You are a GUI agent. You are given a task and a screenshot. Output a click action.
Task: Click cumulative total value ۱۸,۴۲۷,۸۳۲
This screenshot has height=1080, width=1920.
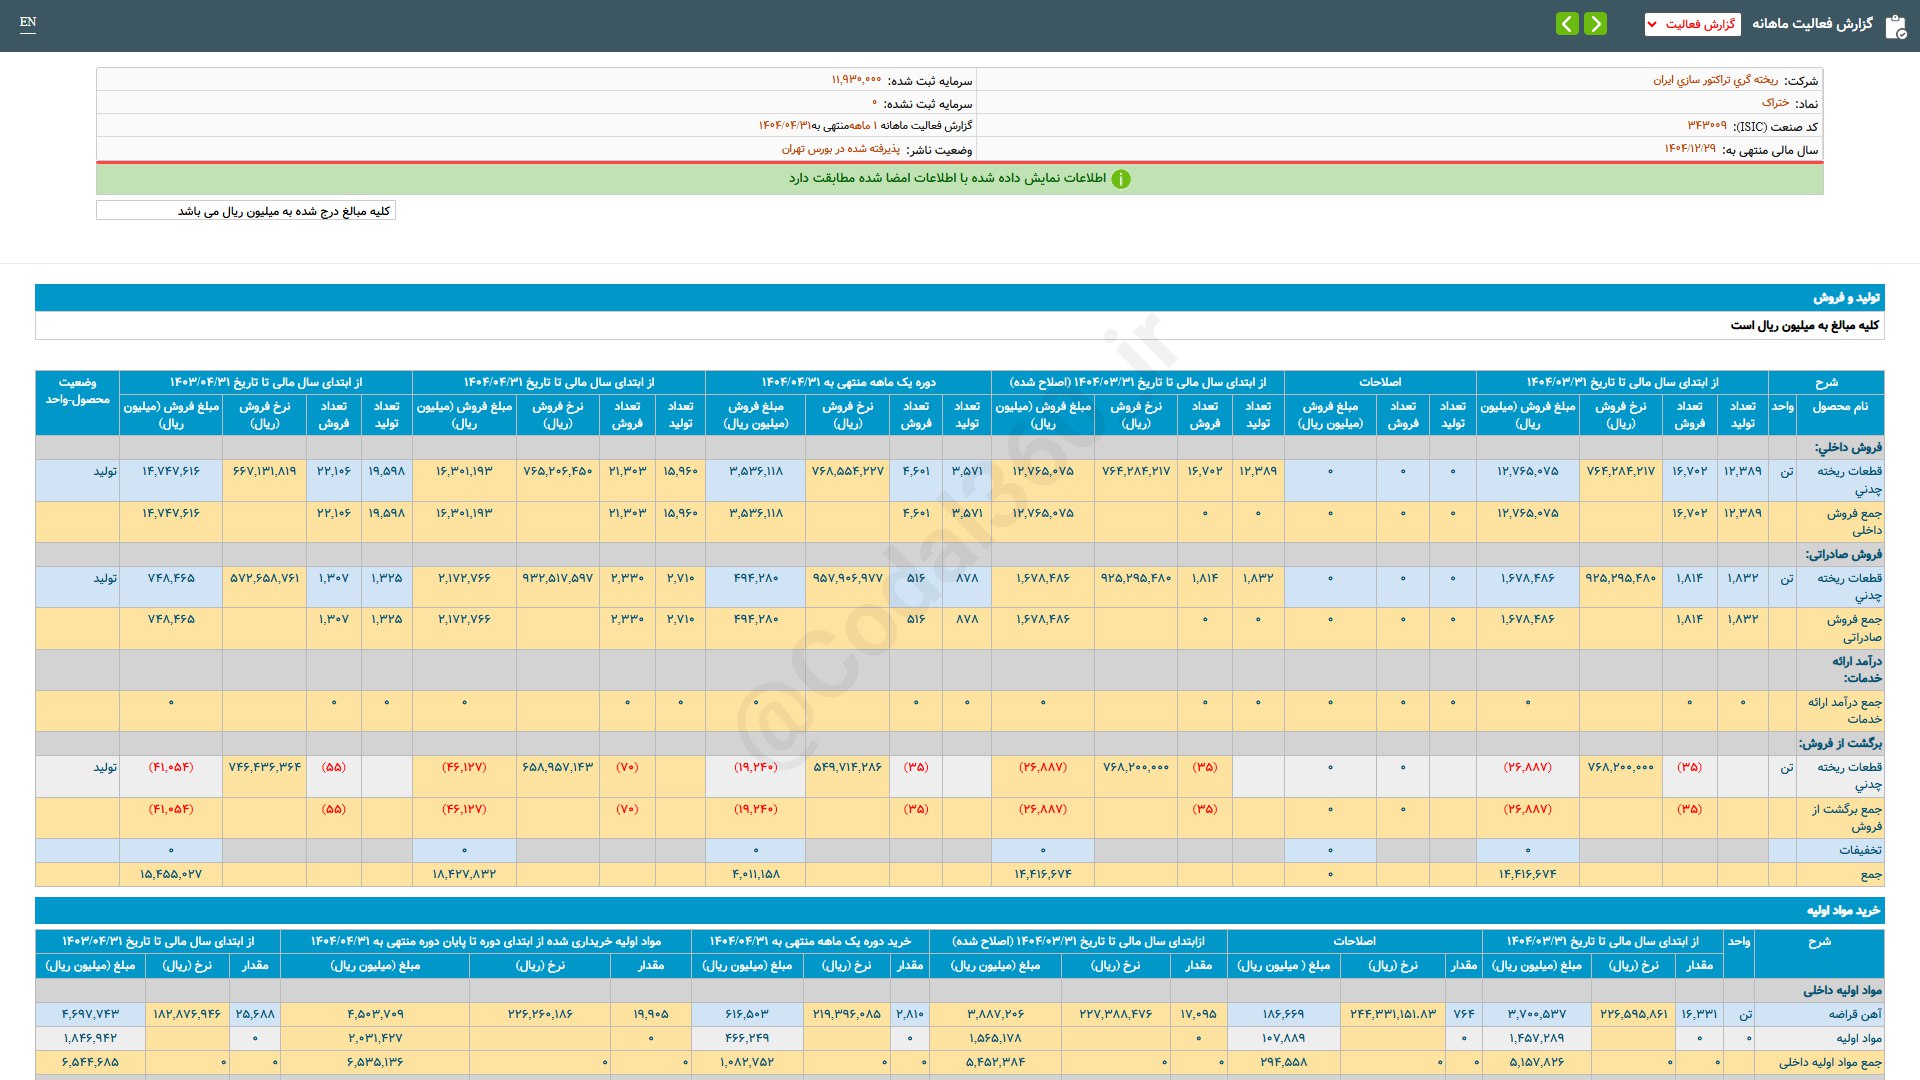coord(464,875)
